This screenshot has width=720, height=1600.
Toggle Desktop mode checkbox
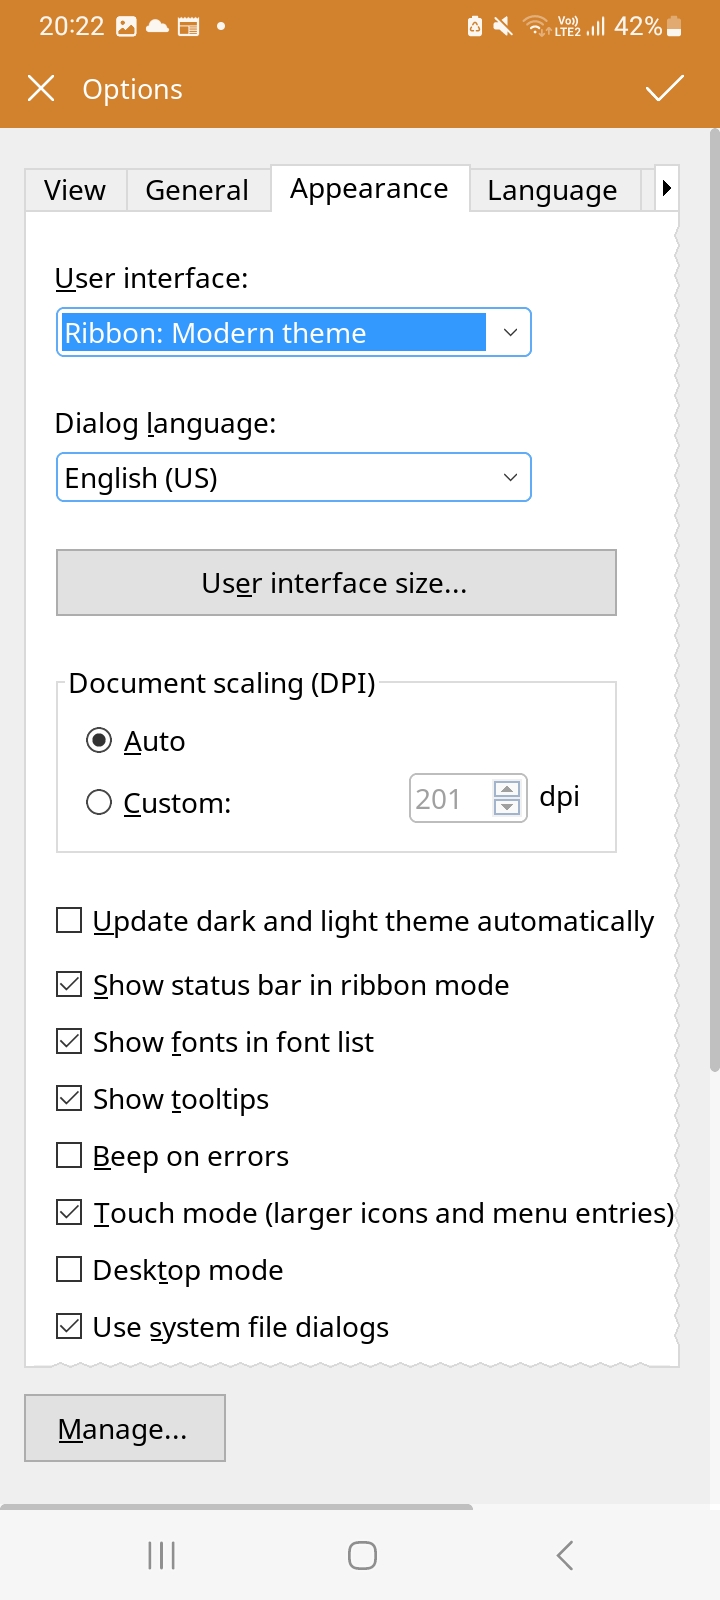click(69, 1270)
